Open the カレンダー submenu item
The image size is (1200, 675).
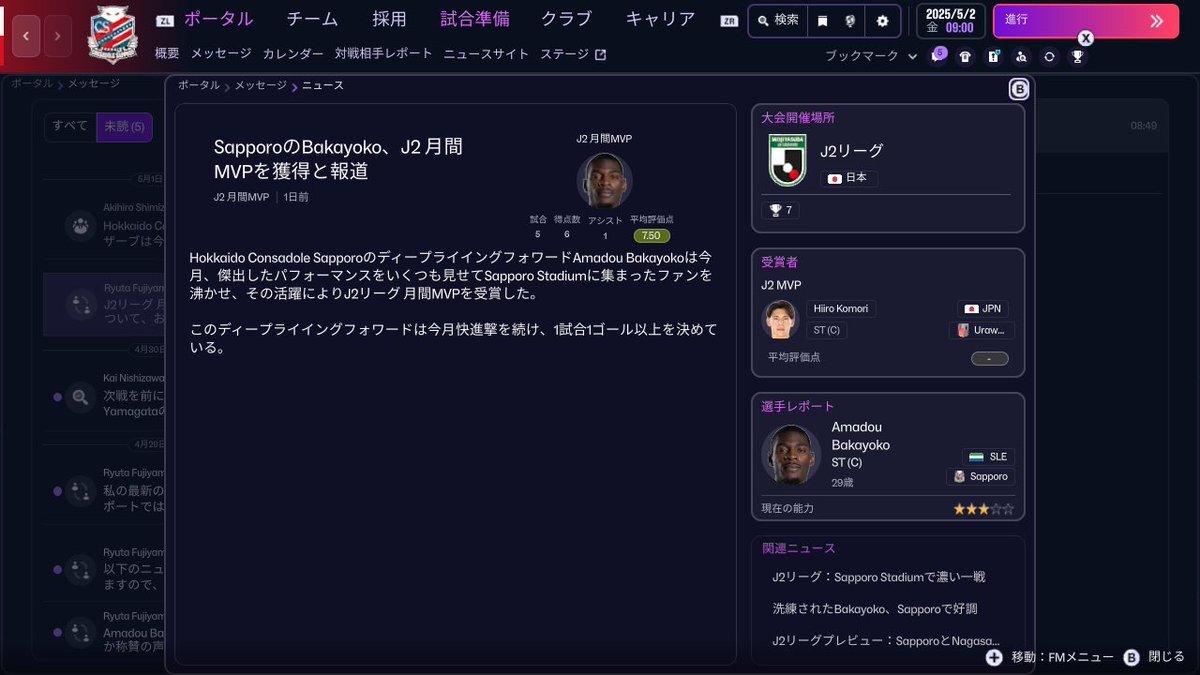tap(293, 54)
